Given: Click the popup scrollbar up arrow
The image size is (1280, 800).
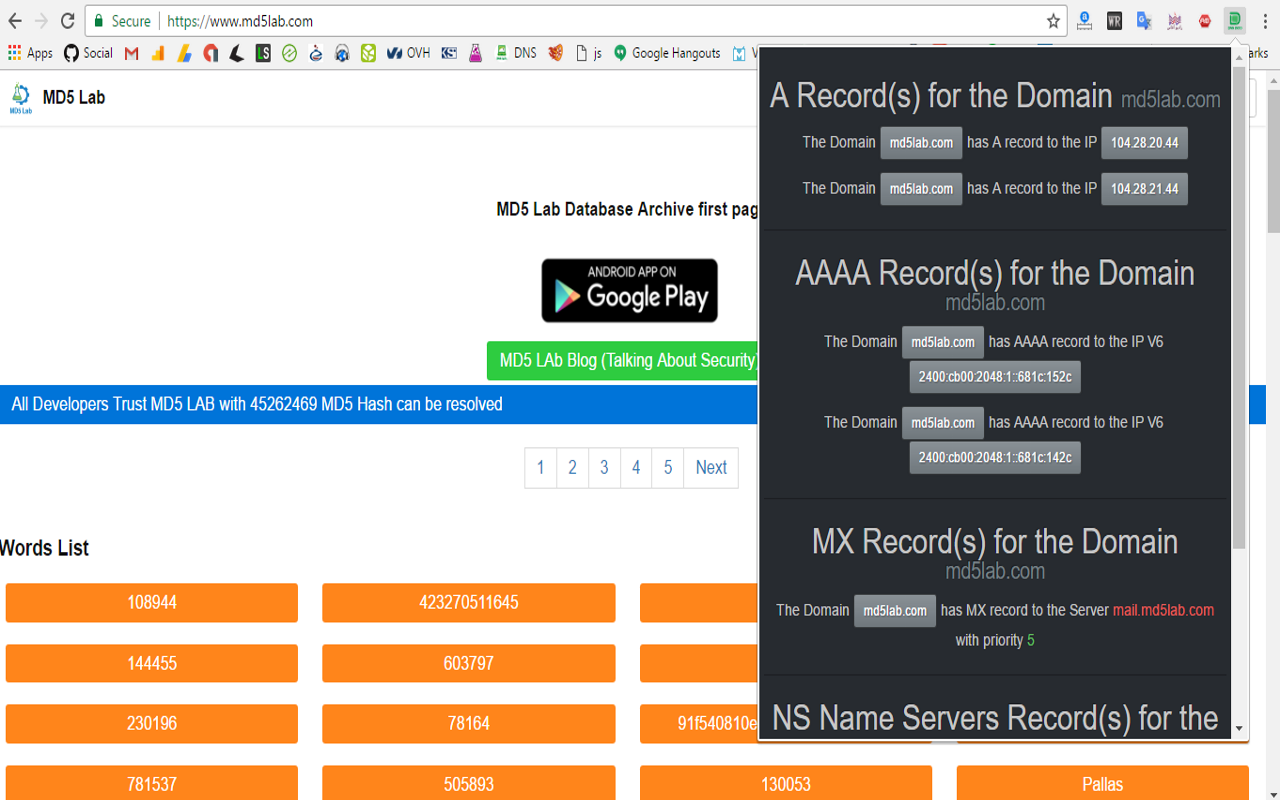Looking at the screenshot, I should [x=1239, y=57].
